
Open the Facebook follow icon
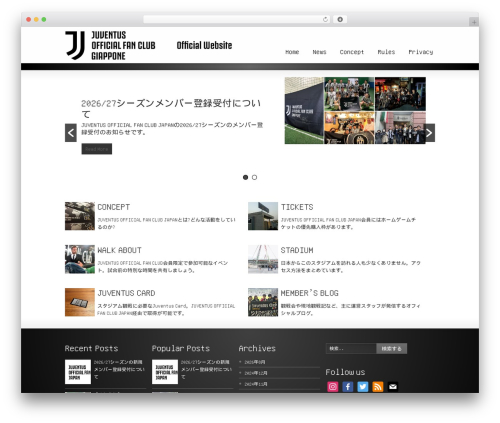[x=348, y=386]
